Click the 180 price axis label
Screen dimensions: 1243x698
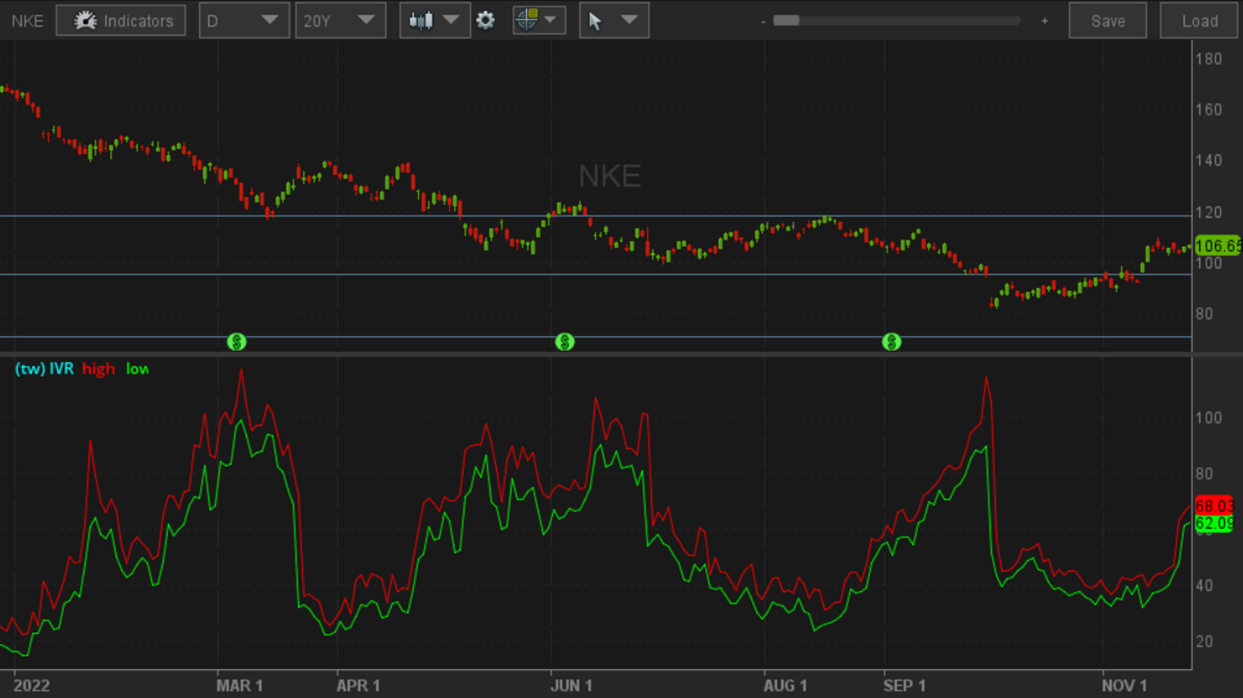pos(1209,59)
